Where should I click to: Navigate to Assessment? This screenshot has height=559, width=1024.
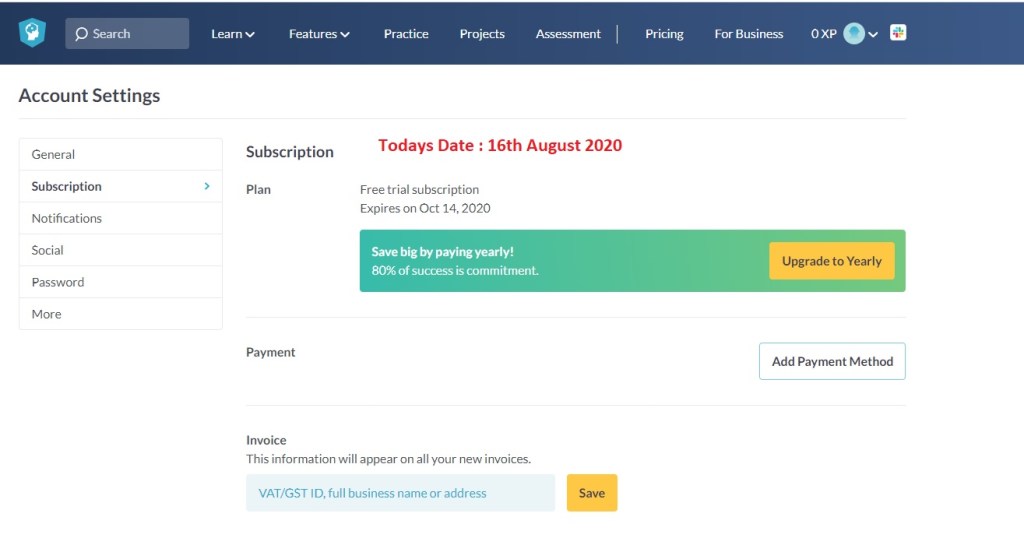coord(568,34)
